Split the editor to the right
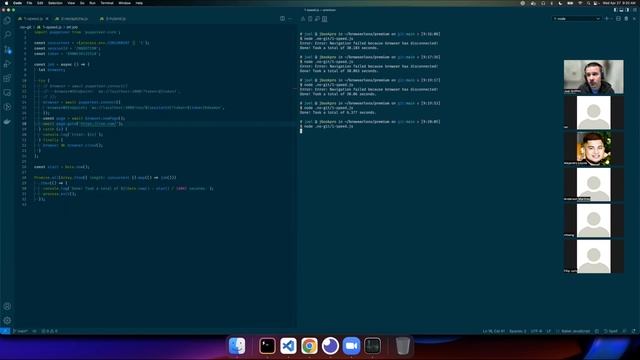 coord(282,19)
